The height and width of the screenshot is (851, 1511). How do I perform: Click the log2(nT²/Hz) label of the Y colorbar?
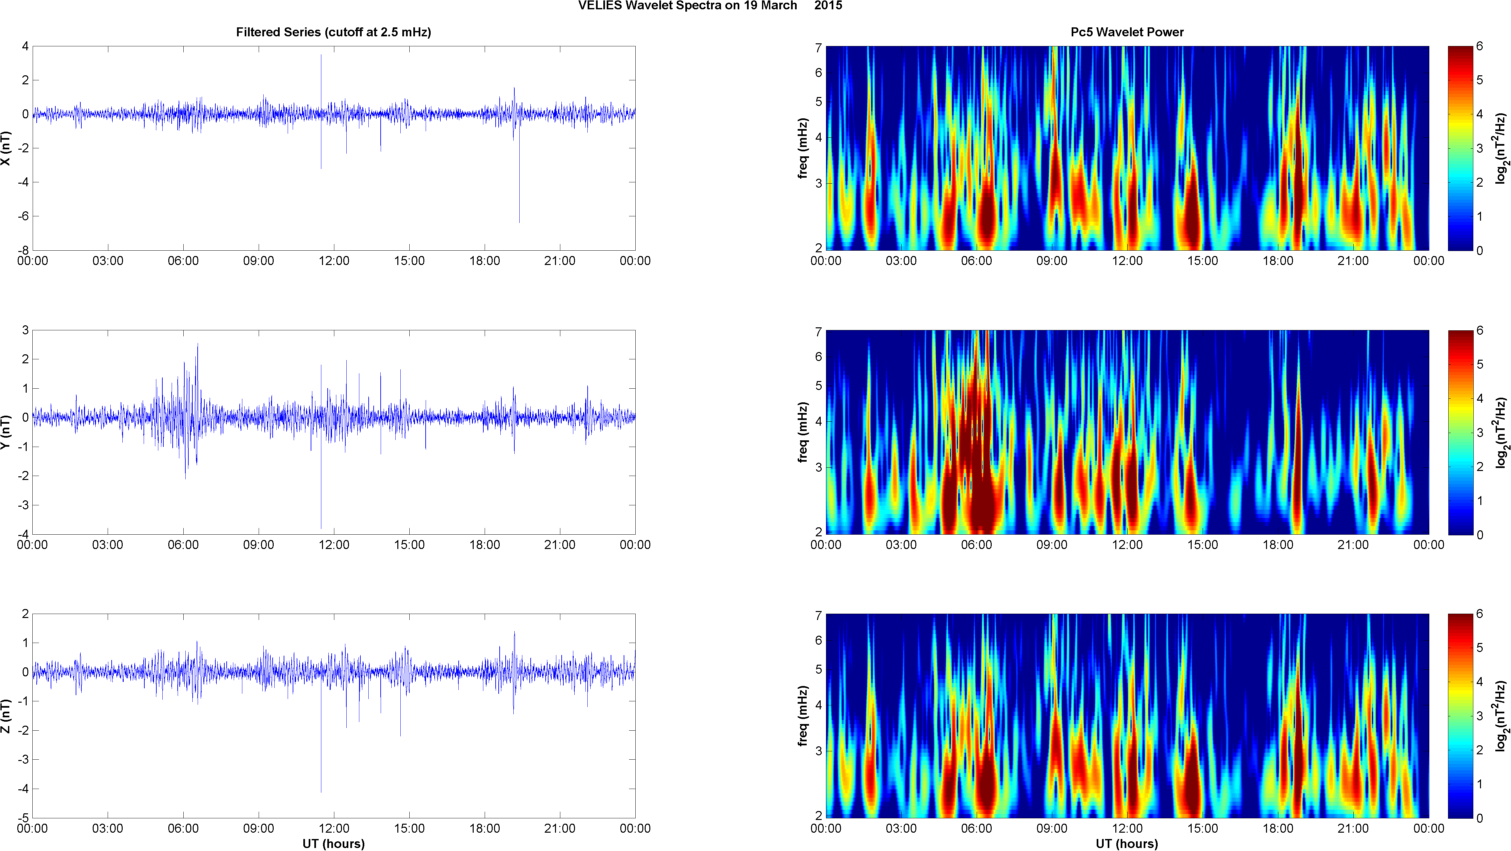coord(1502,432)
